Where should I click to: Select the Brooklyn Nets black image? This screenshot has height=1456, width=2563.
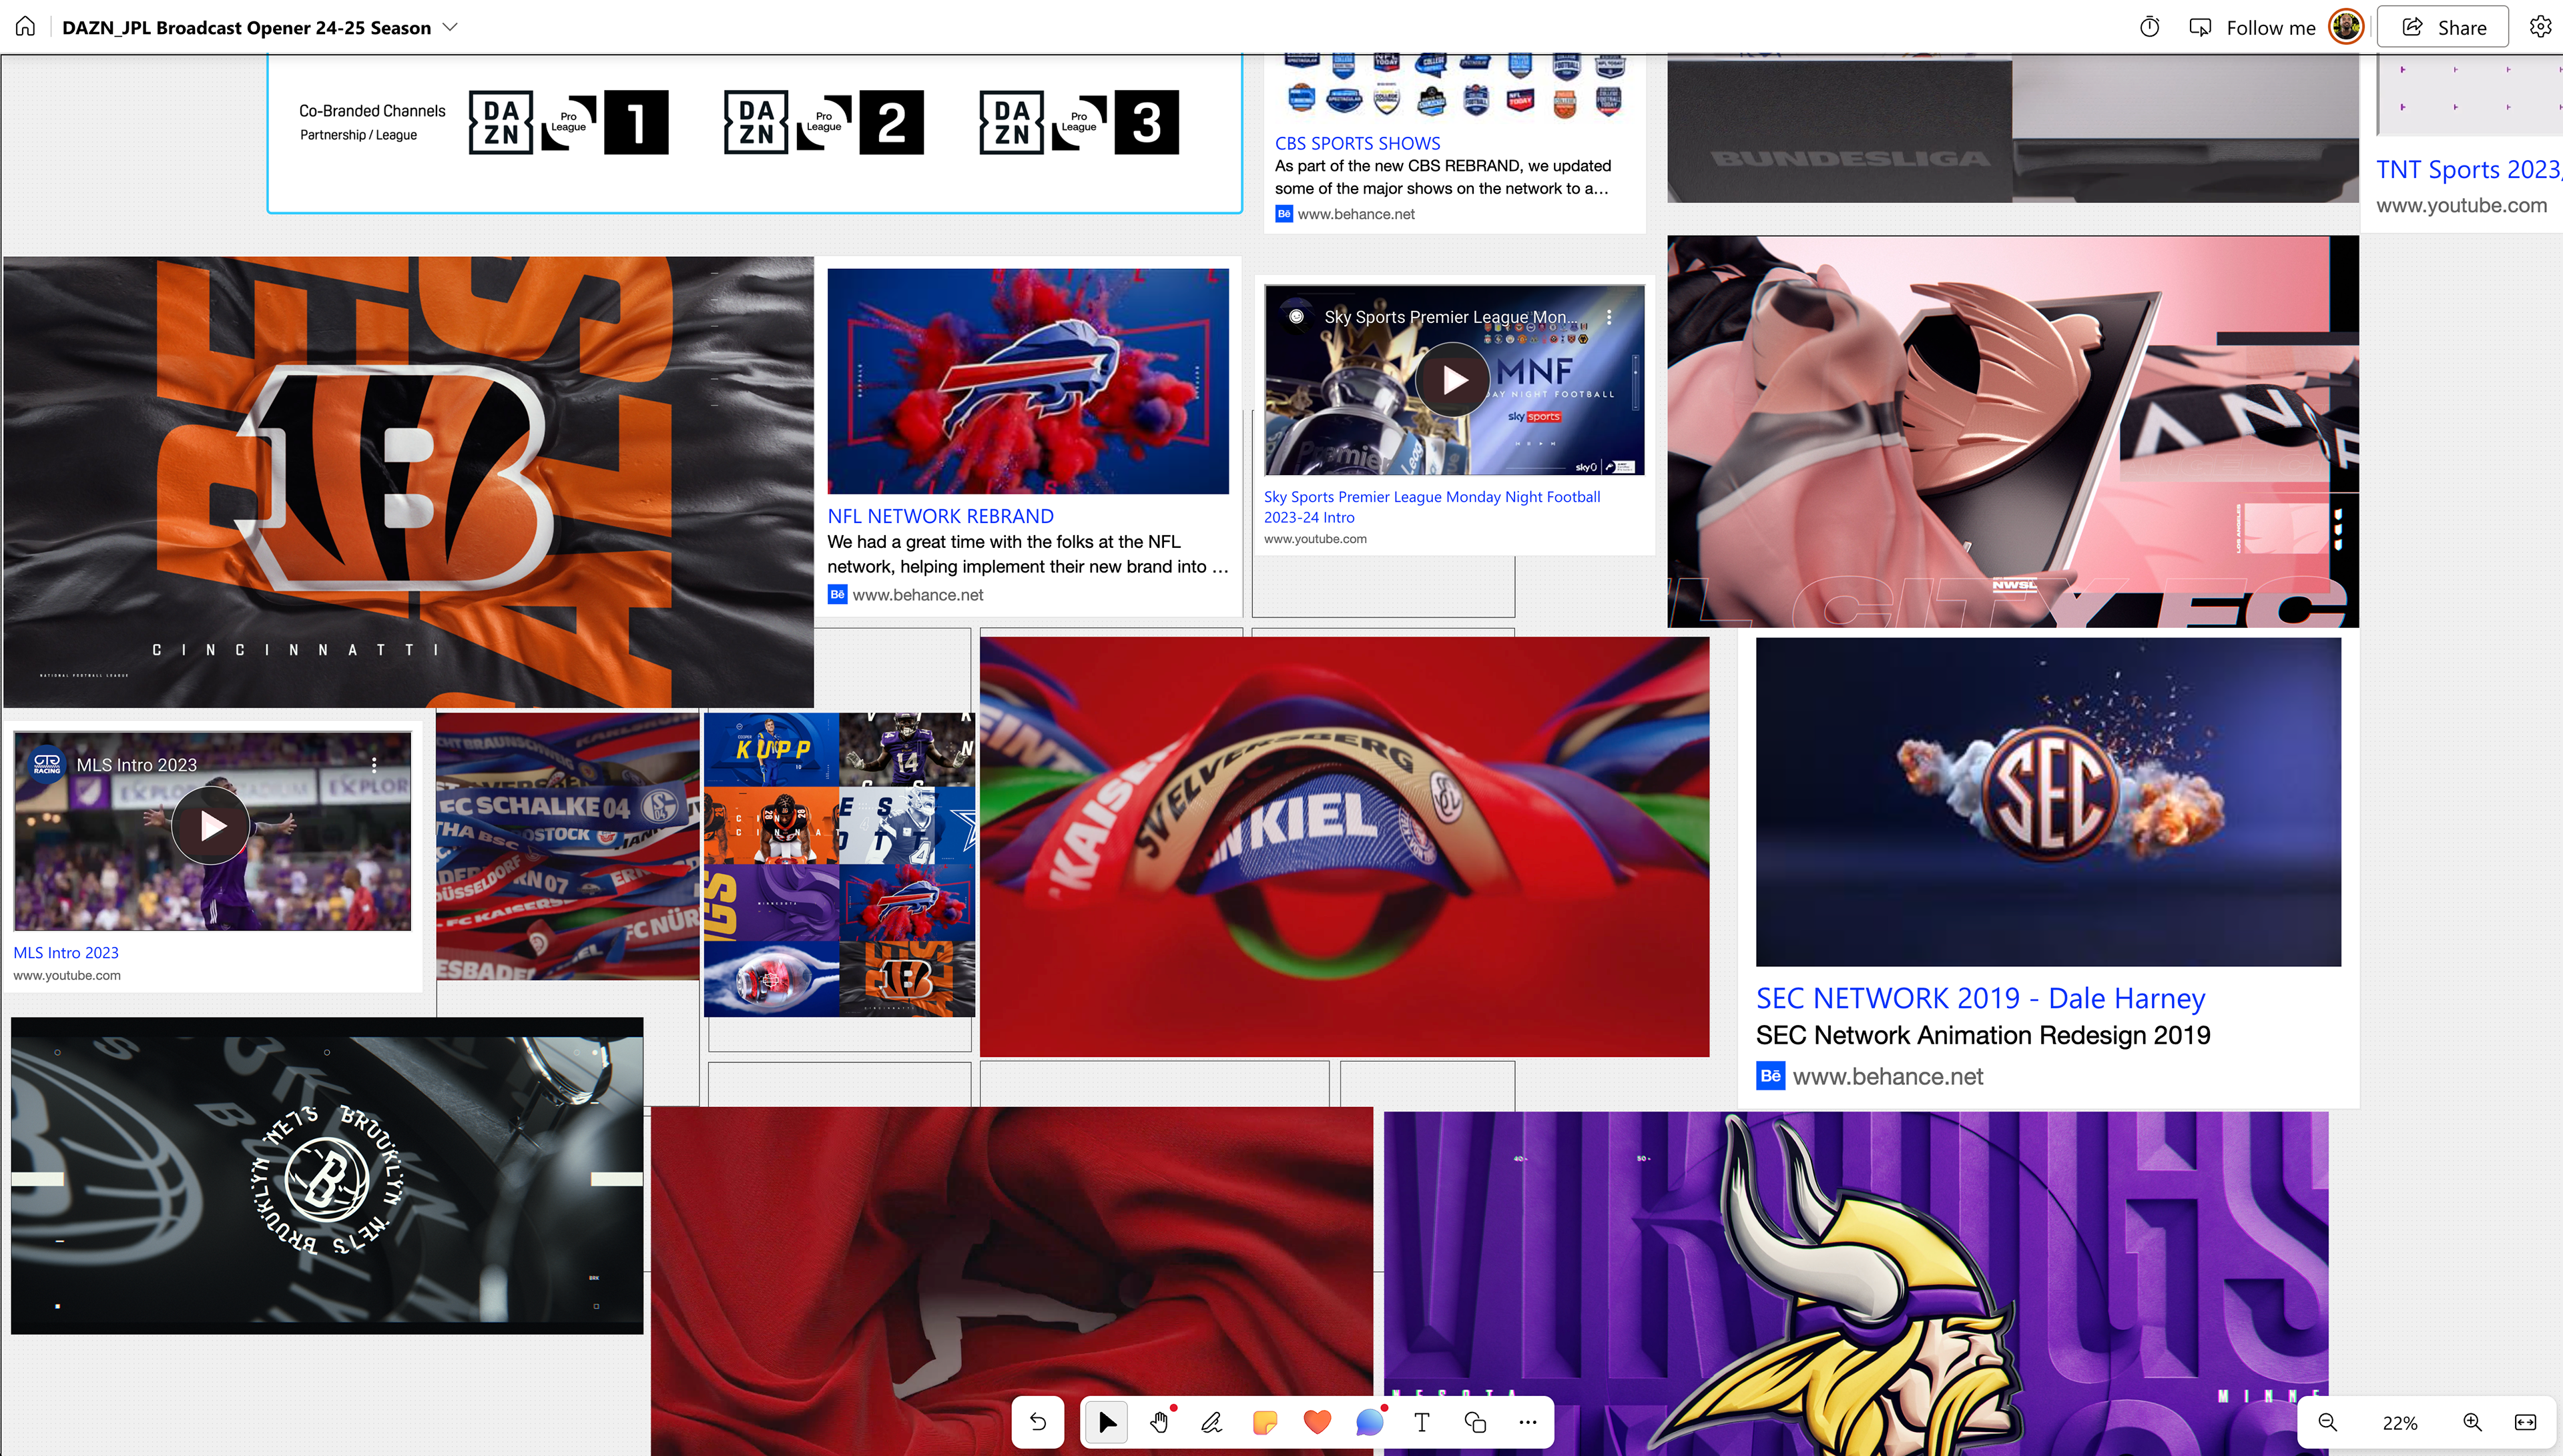click(327, 1176)
